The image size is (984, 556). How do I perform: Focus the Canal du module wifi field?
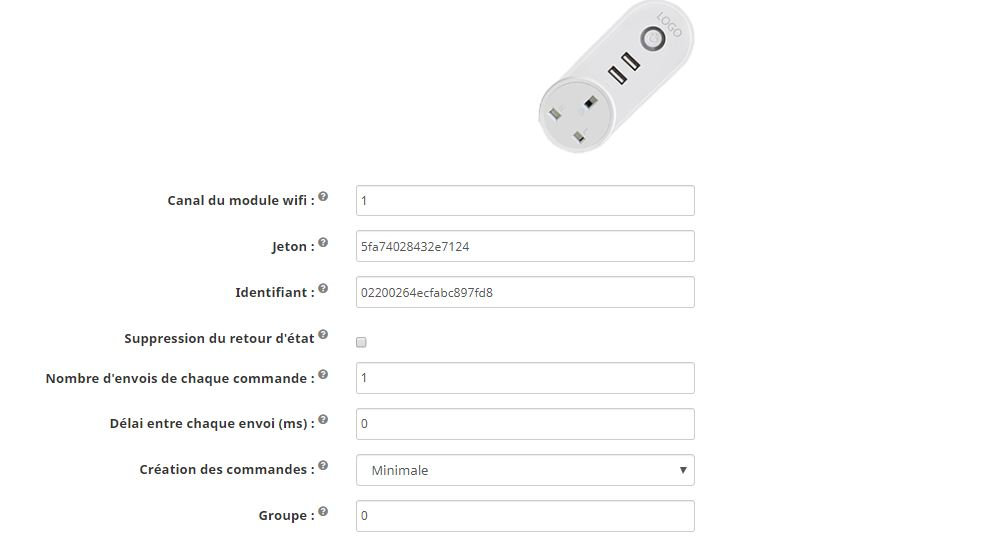point(524,200)
